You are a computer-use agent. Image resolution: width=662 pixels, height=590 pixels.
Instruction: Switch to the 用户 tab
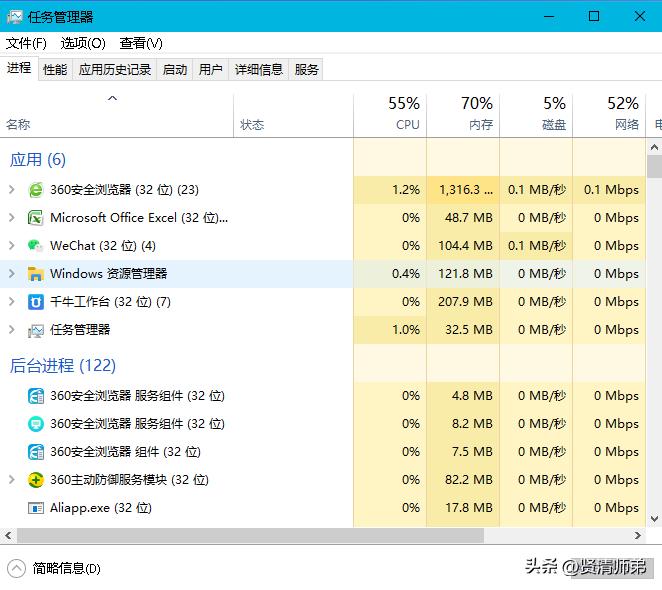tap(211, 70)
